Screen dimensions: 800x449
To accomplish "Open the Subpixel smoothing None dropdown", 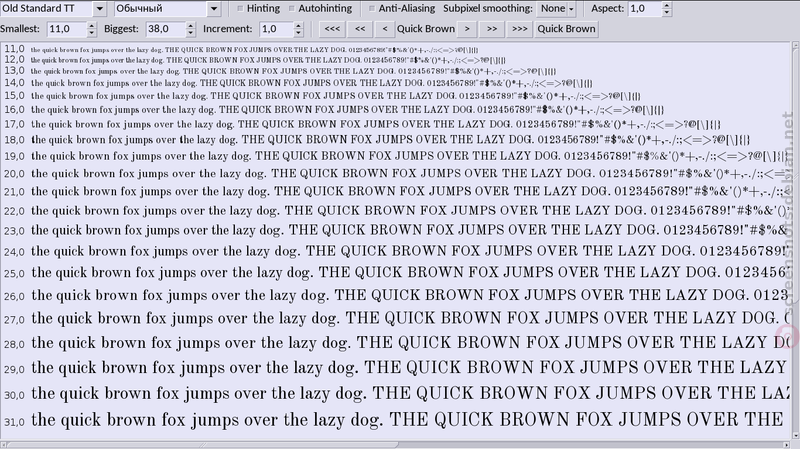I will (557, 9).
